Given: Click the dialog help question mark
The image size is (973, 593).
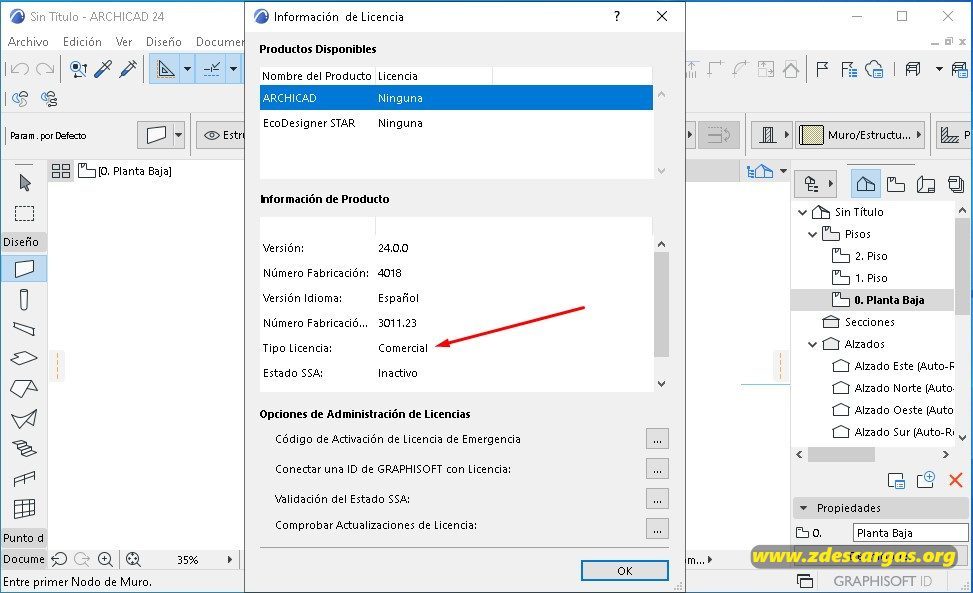Looking at the screenshot, I should (617, 16).
